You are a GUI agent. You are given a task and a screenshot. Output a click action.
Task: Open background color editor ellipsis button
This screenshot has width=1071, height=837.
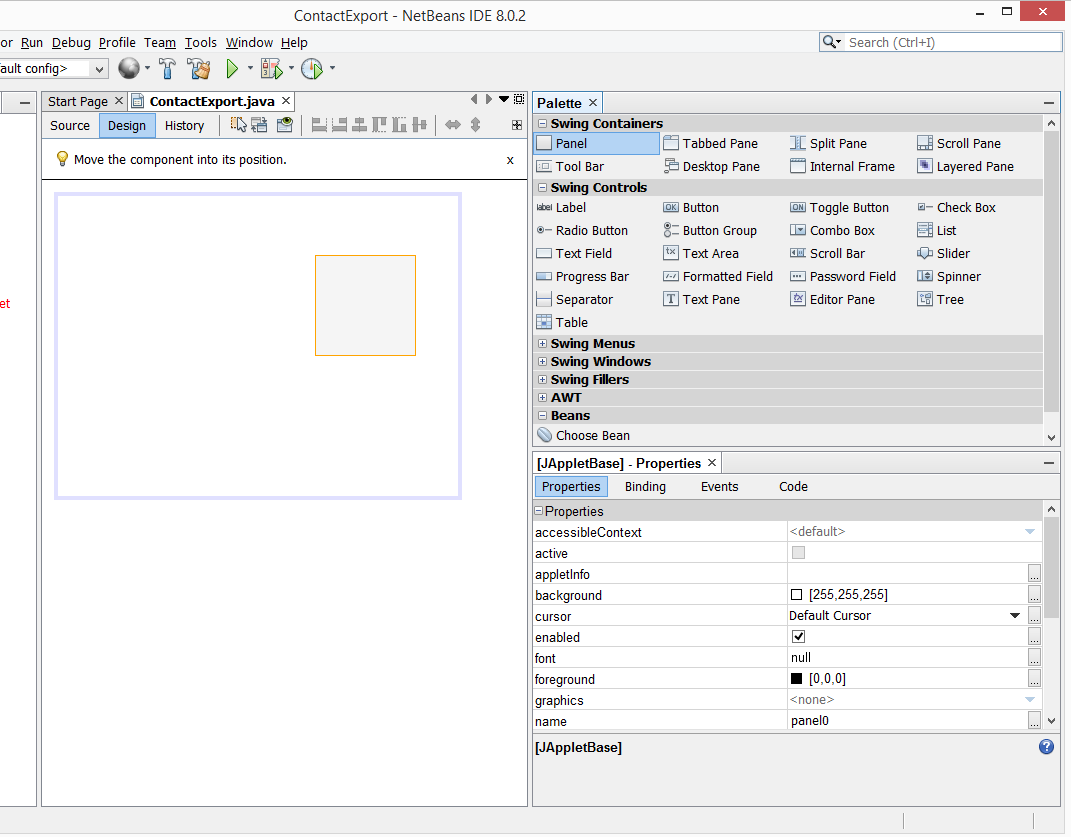click(x=1034, y=595)
